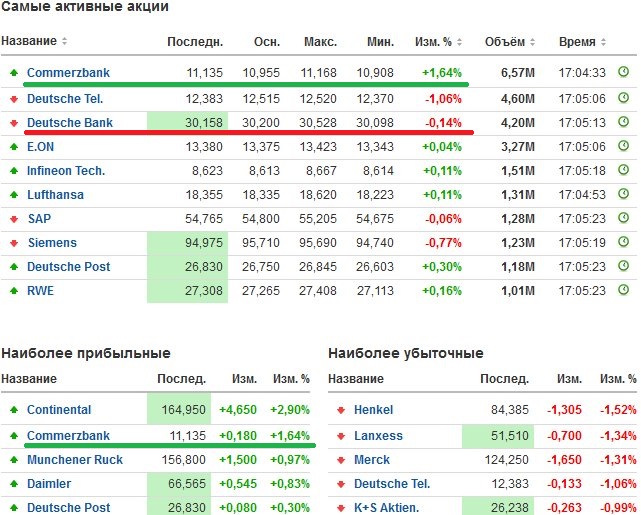Open Continental link in top gainers
641x515 pixels.
tap(59, 410)
